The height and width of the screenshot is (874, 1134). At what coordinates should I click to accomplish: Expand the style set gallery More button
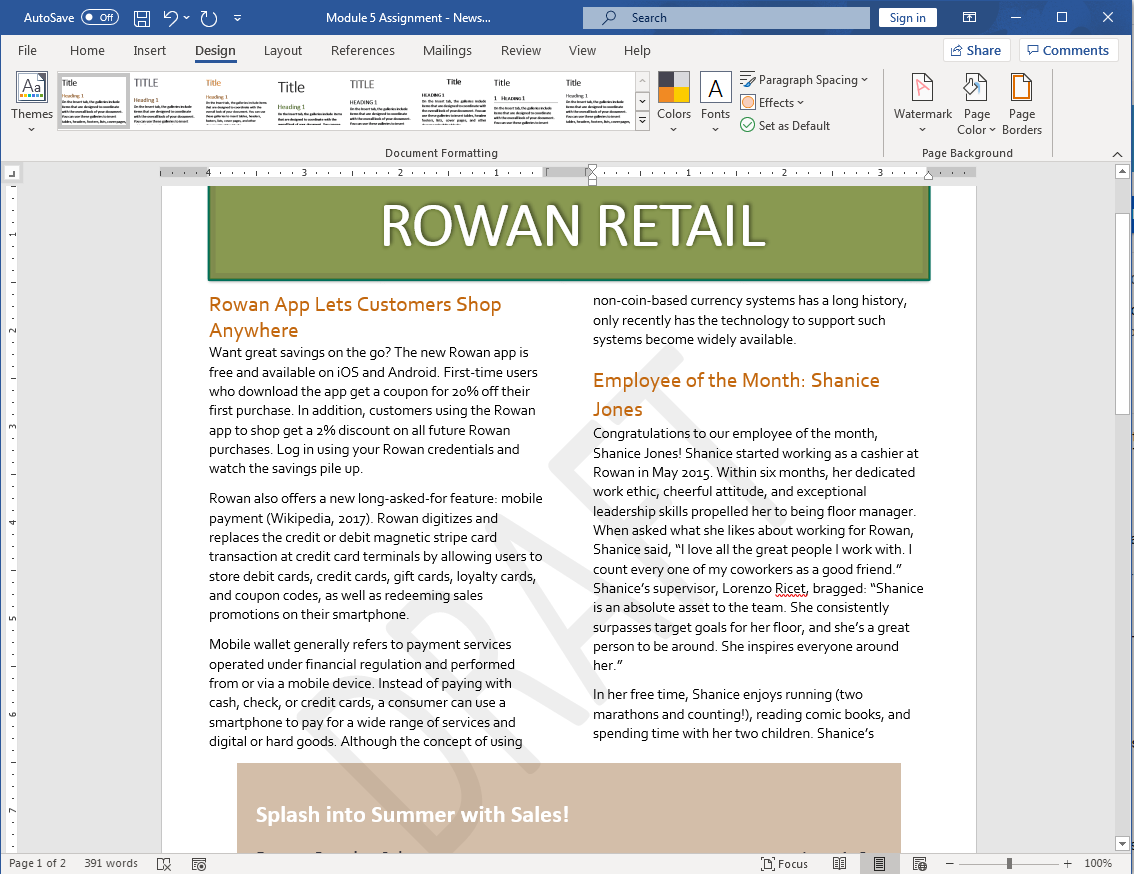tap(642, 121)
